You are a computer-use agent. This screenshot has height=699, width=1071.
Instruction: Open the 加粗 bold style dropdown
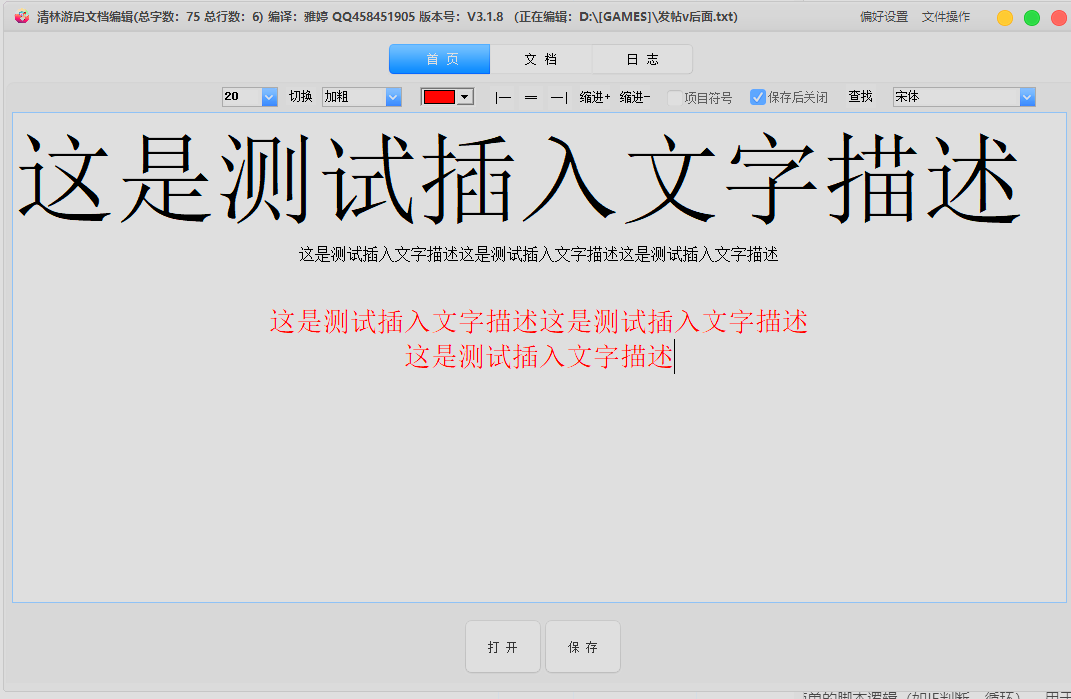pos(363,96)
